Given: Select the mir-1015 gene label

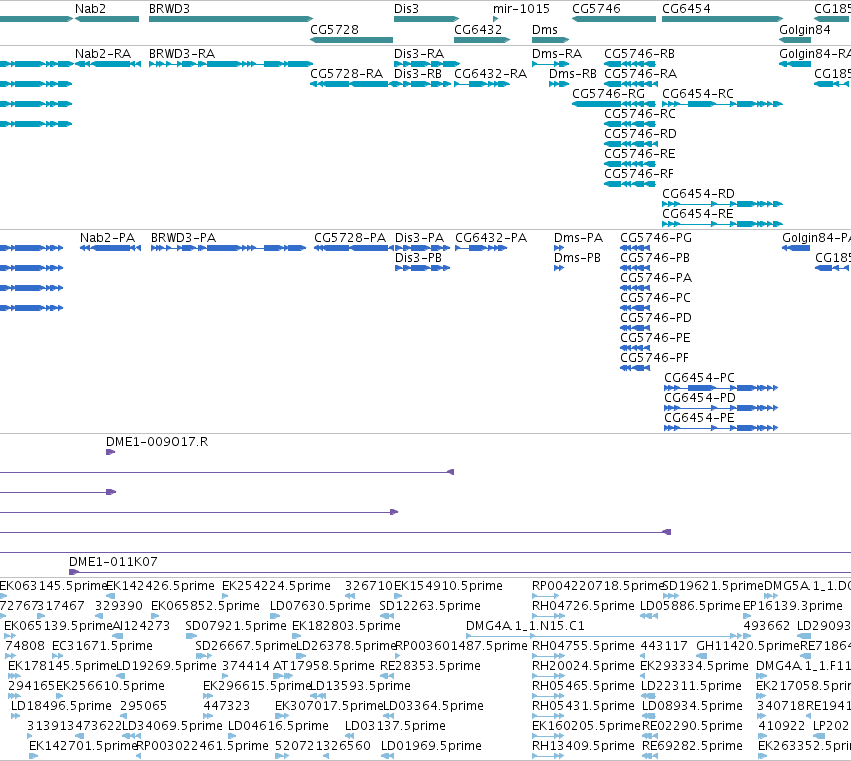Looking at the screenshot, I should [521, 9].
